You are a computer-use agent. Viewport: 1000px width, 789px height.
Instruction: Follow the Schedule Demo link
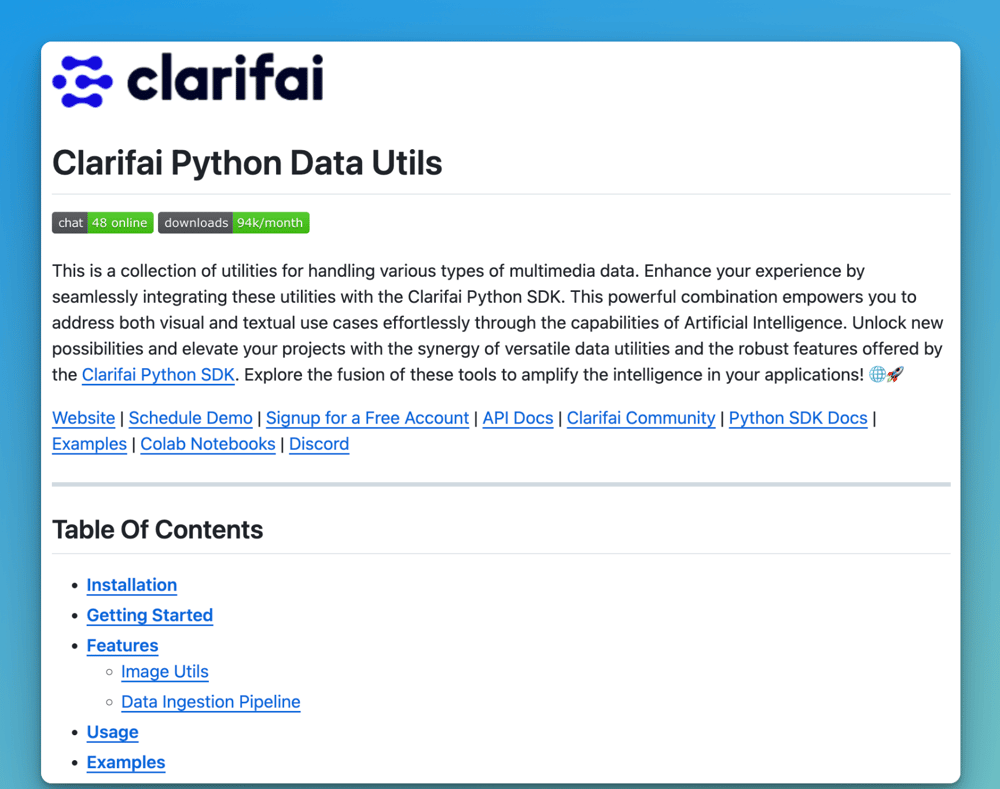pyautogui.click(x=190, y=418)
